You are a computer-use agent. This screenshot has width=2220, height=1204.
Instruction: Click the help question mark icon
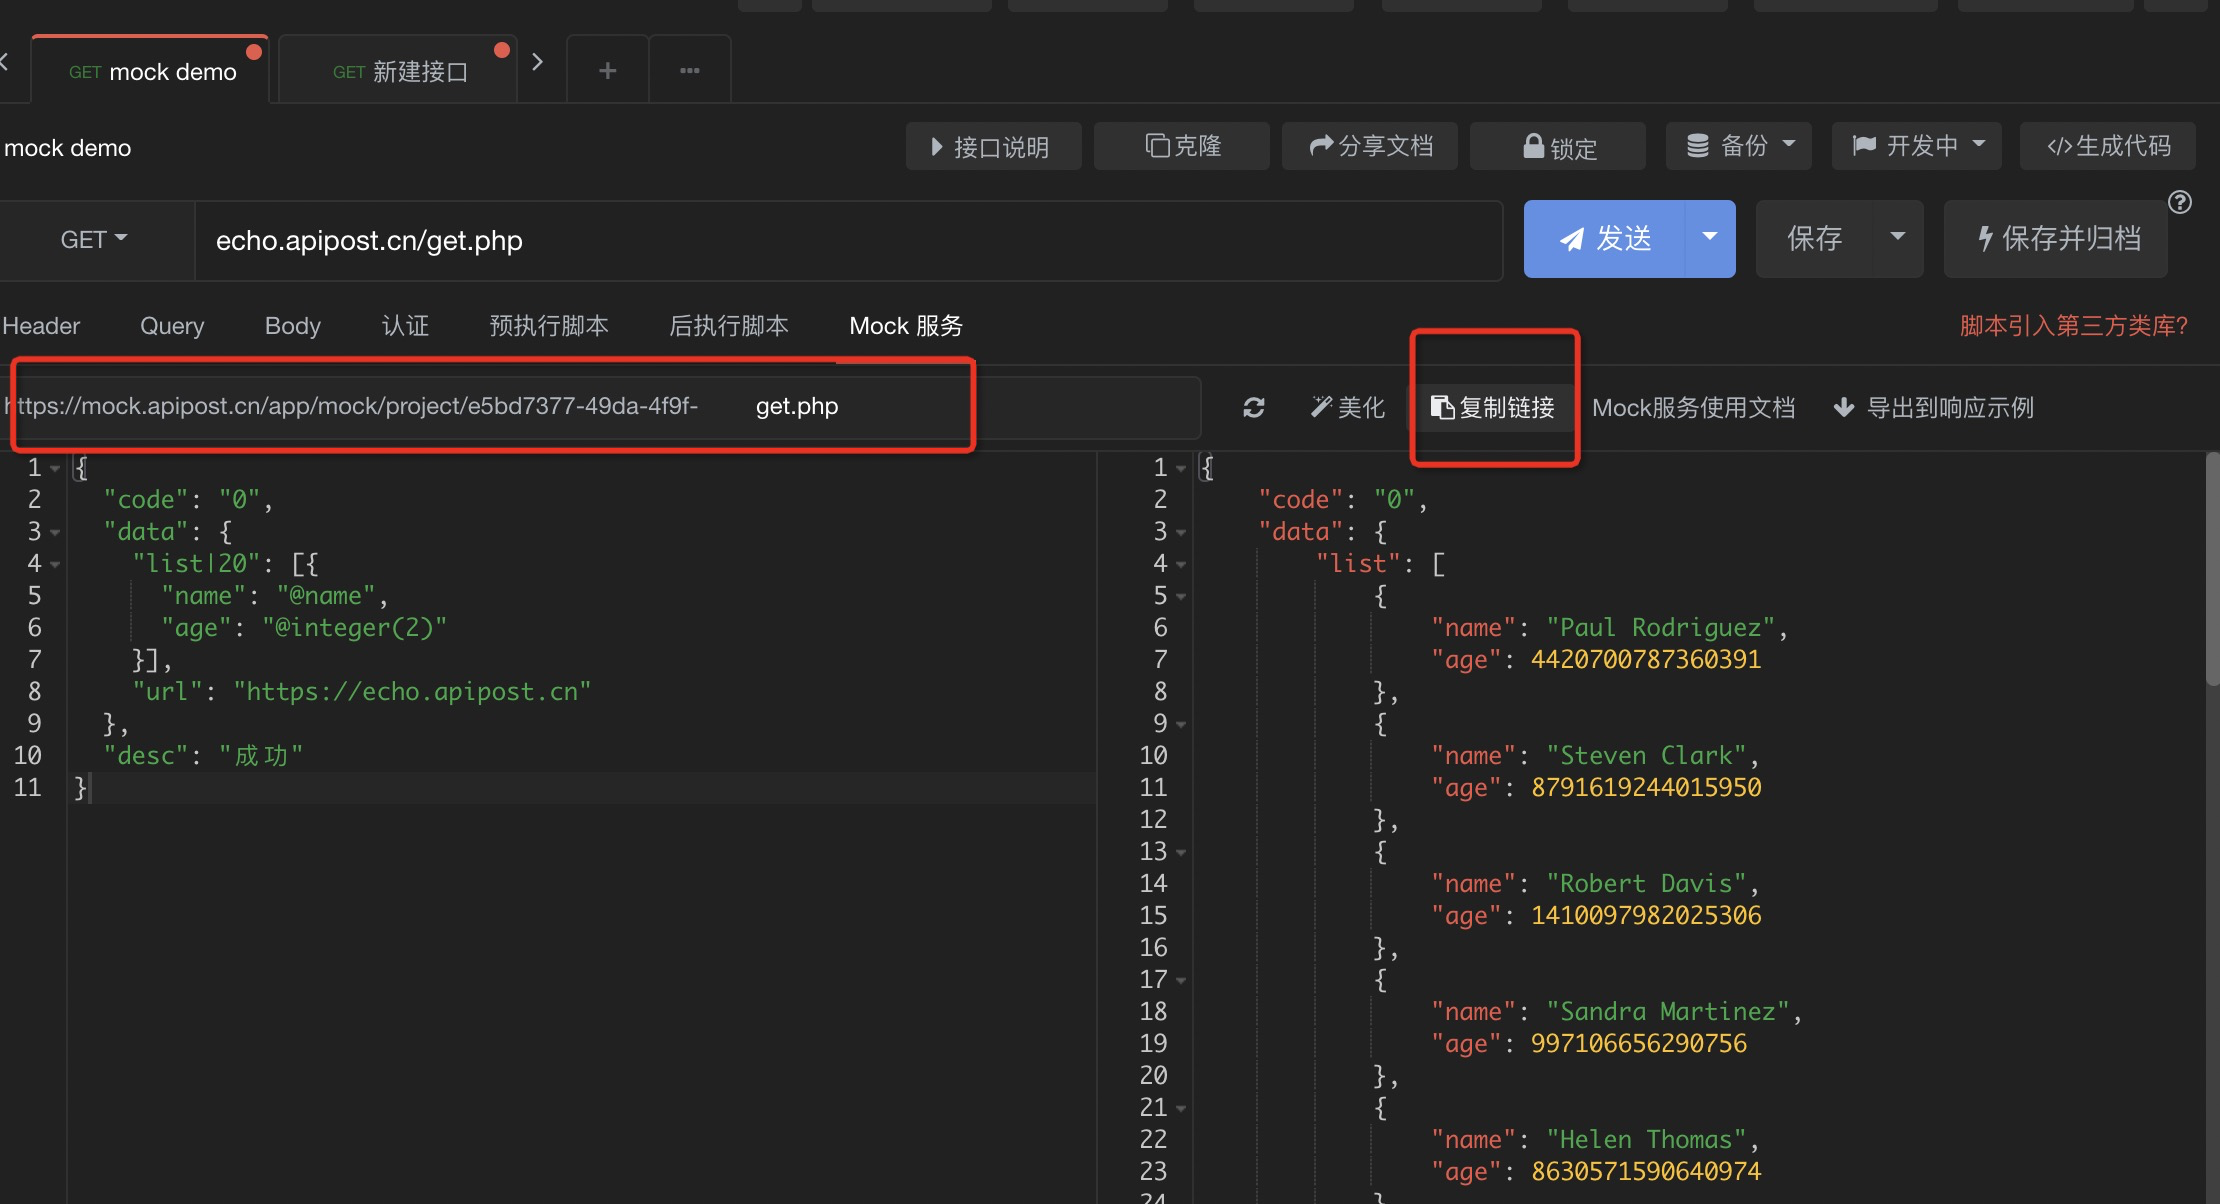[2180, 203]
